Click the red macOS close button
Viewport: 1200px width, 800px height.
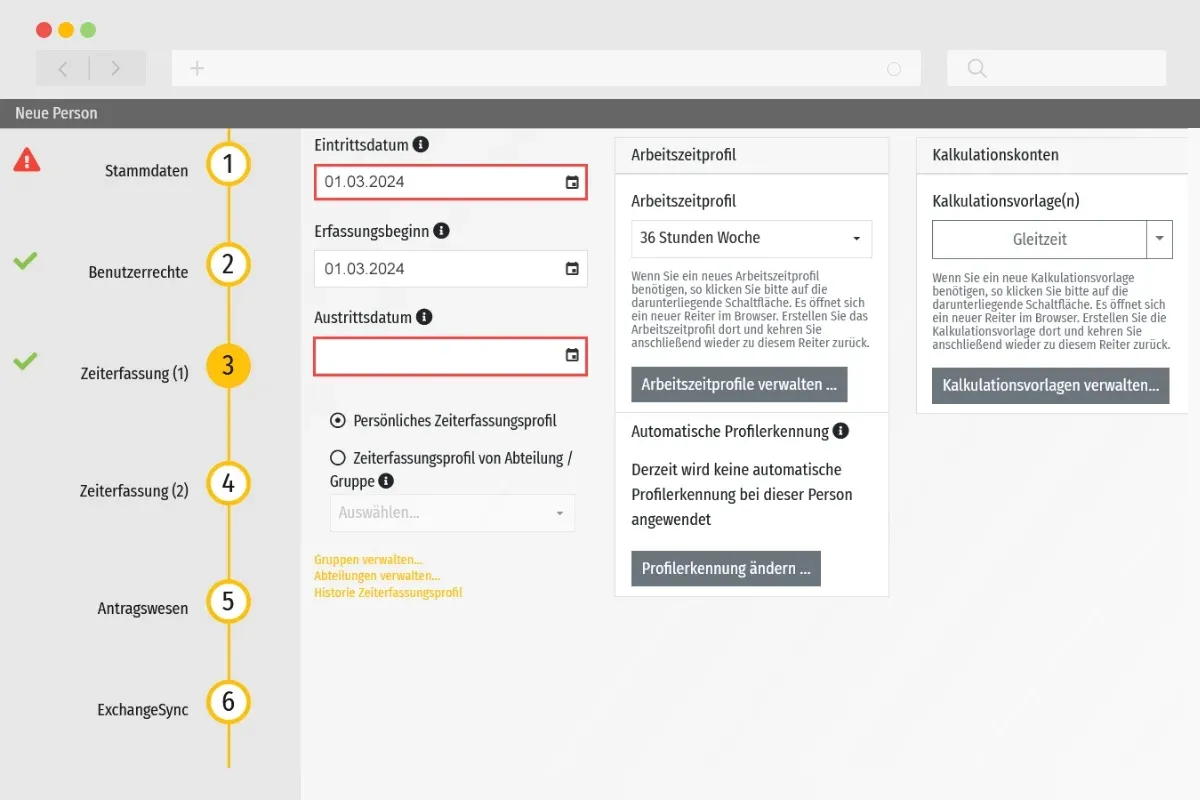(44, 30)
